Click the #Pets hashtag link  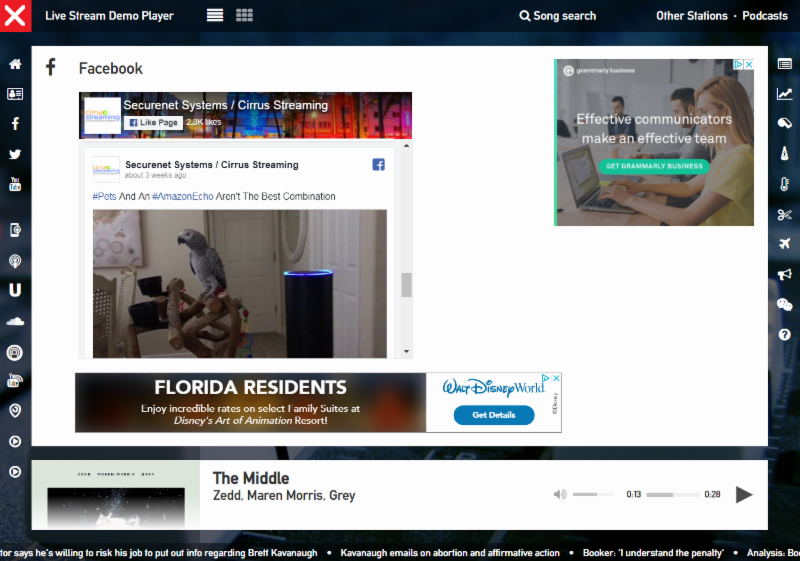click(104, 196)
